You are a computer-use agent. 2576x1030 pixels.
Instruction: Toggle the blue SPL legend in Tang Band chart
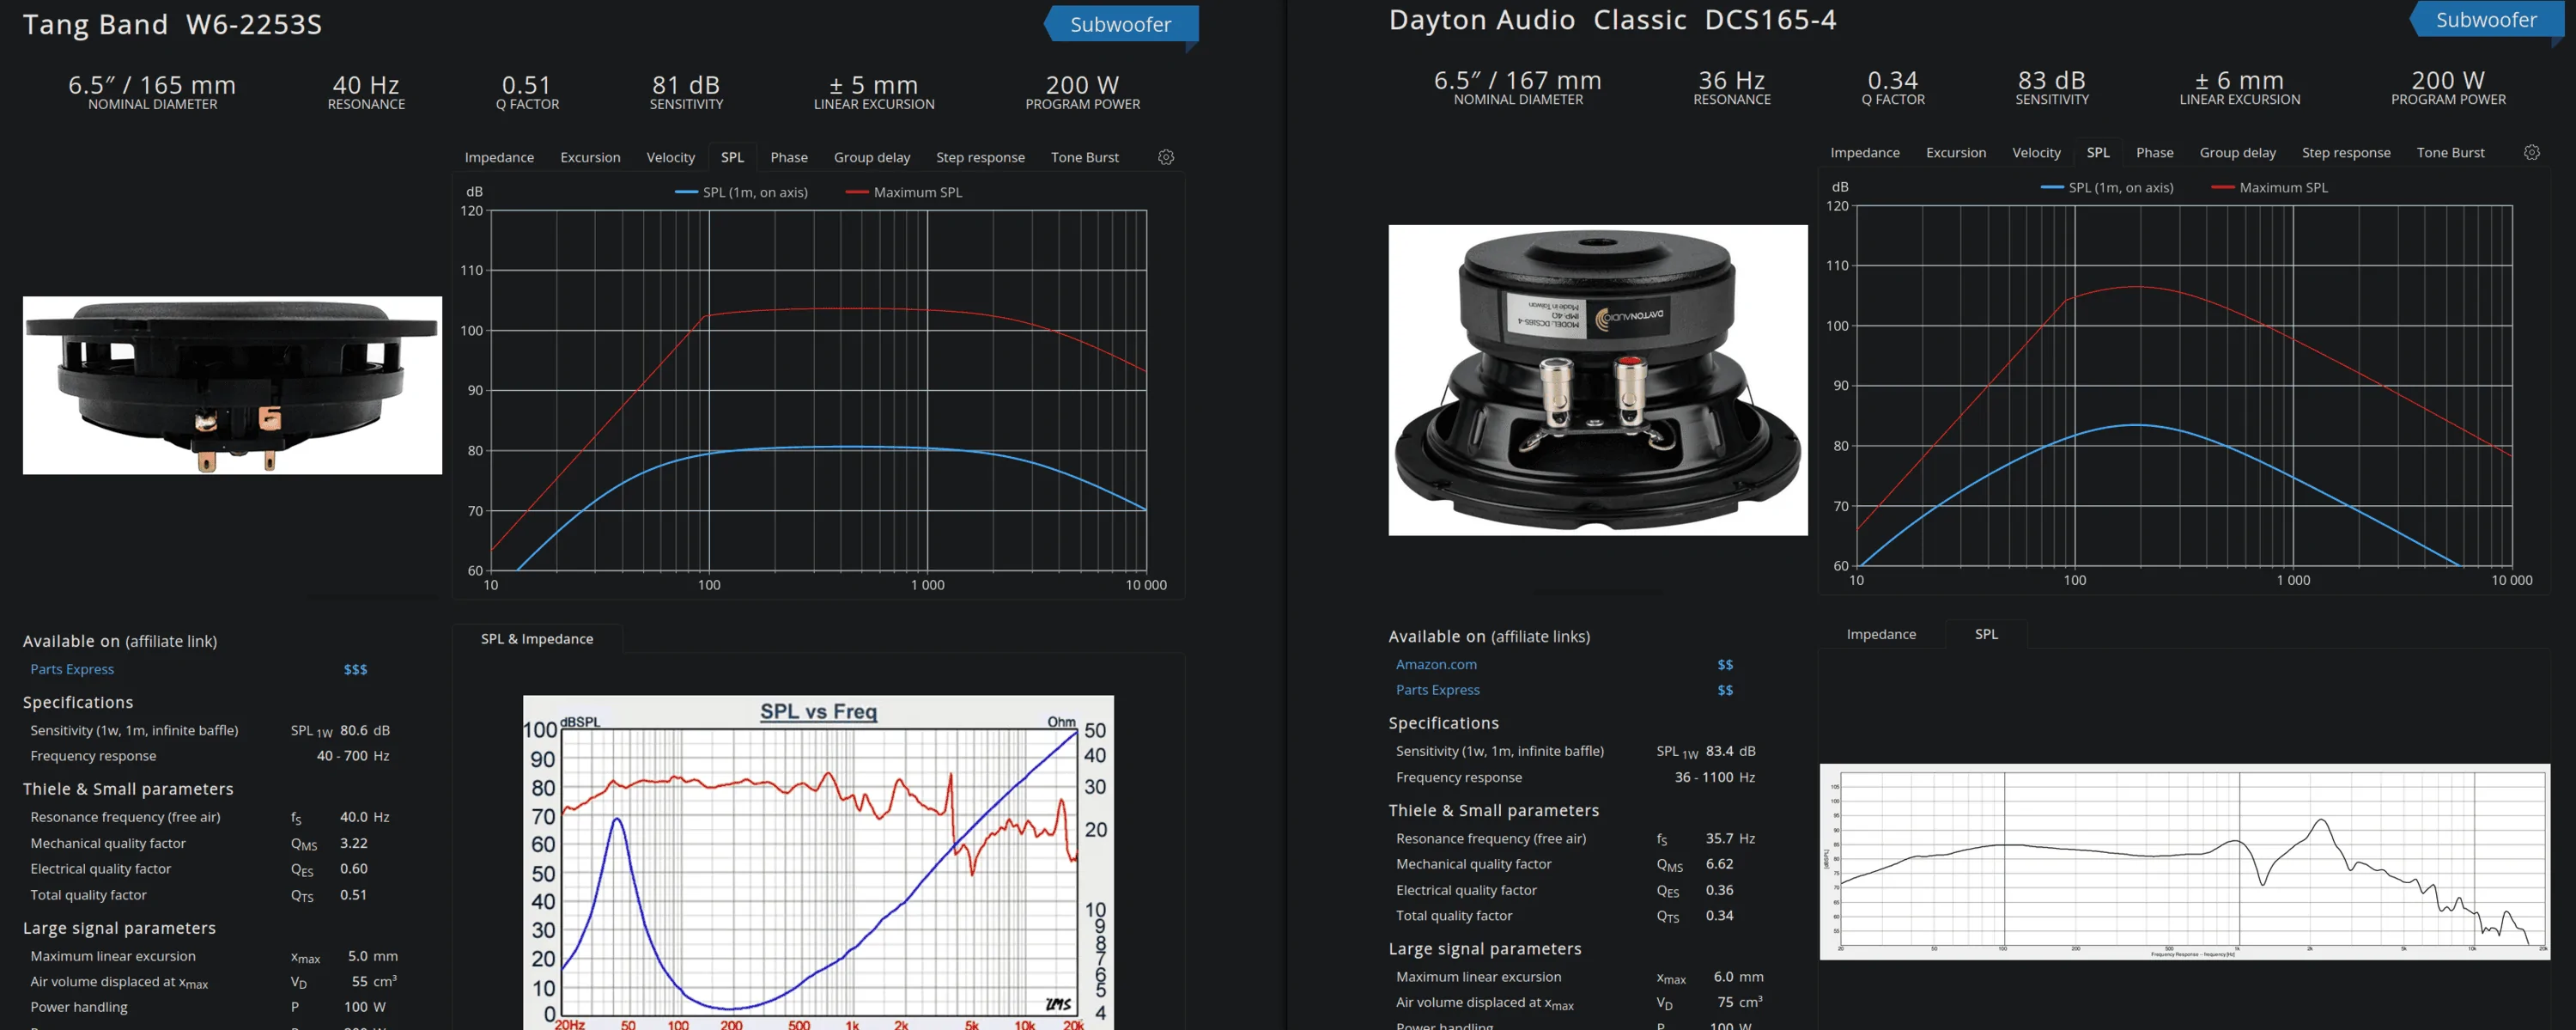tap(741, 192)
